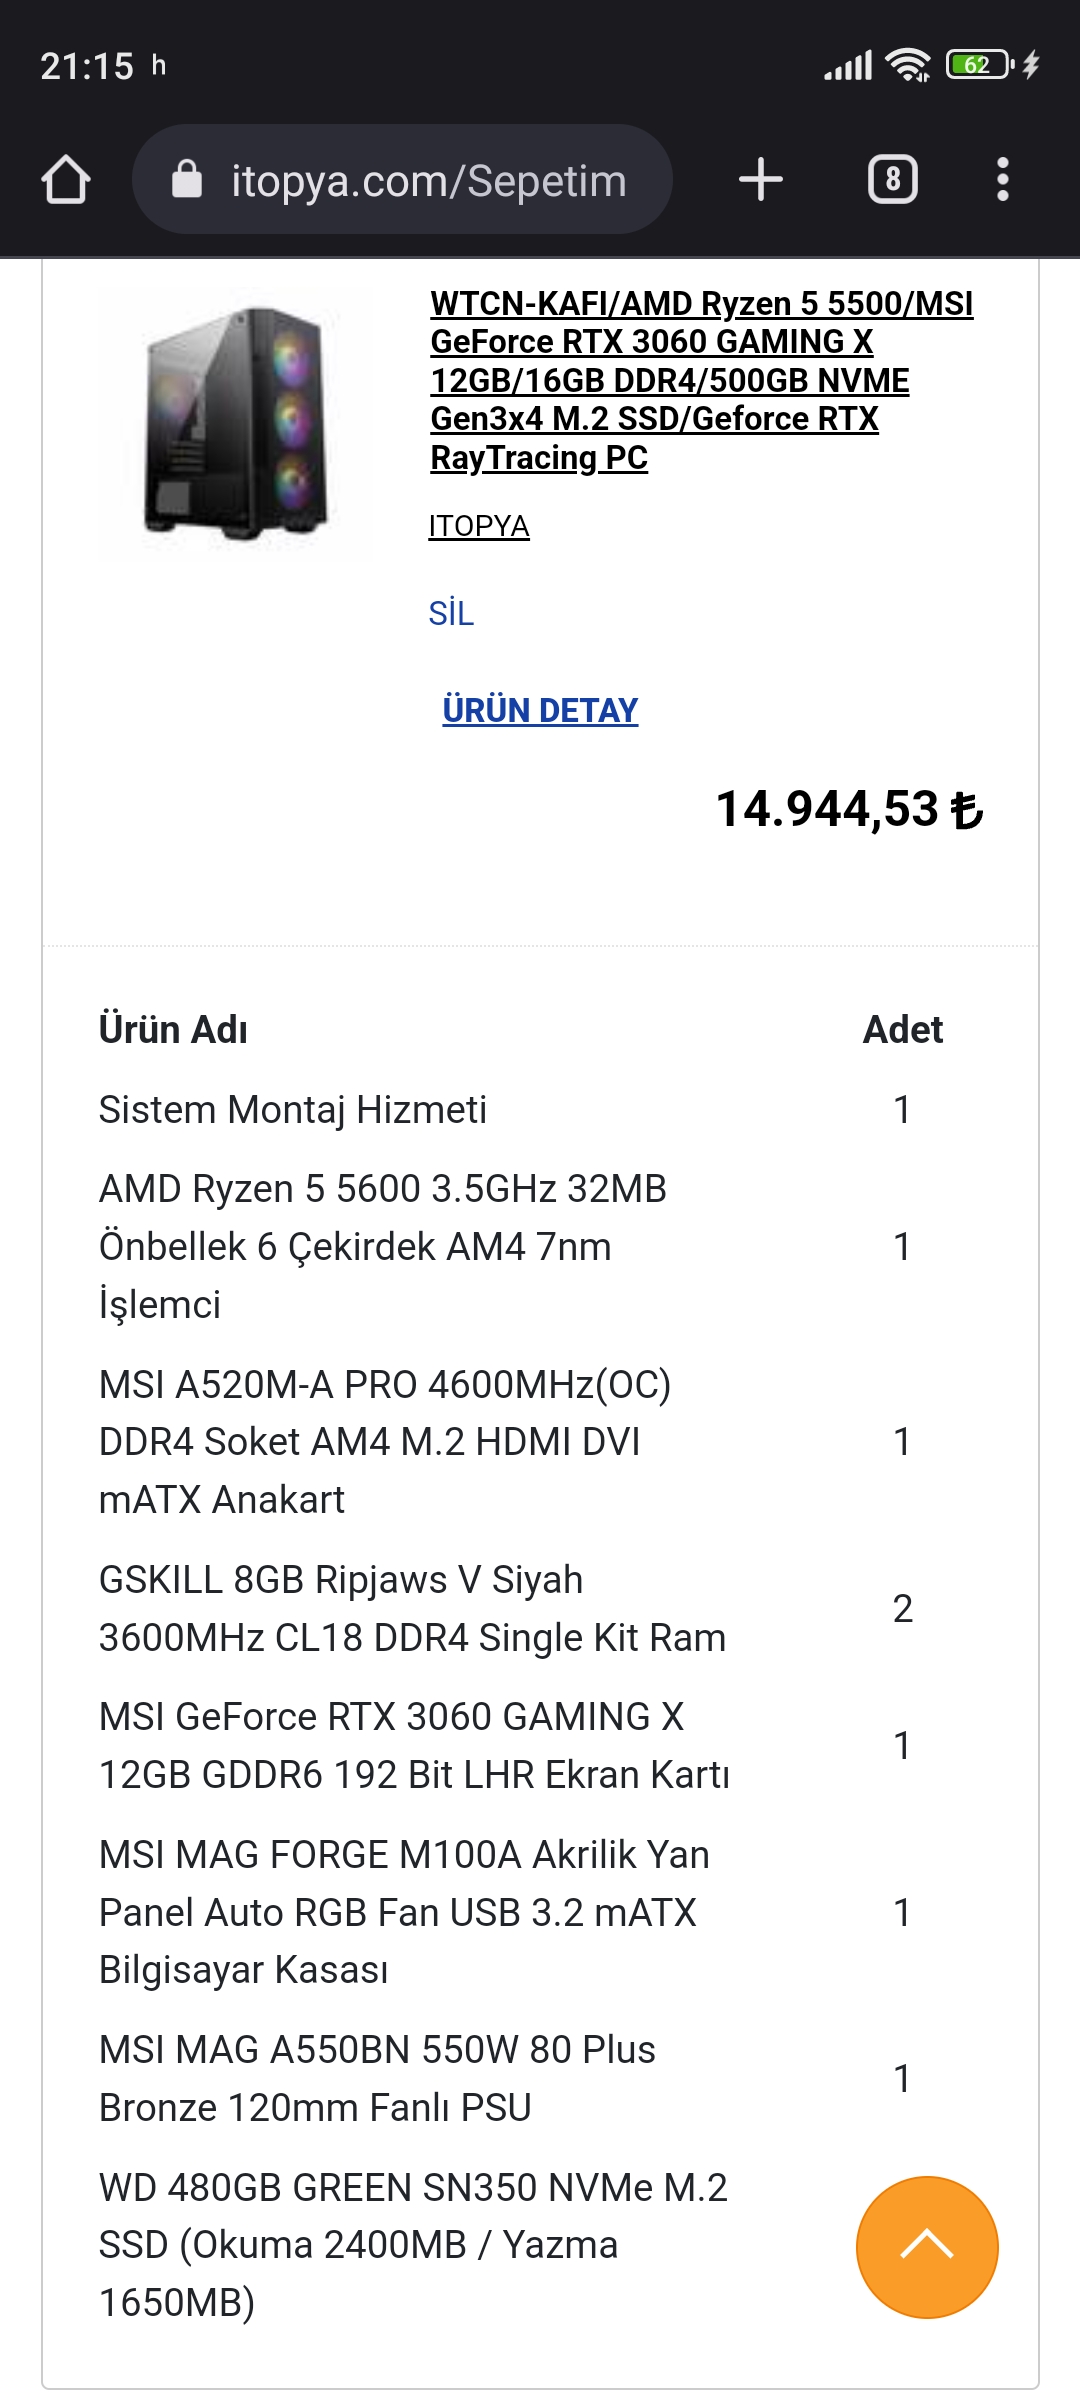Tap the cellular signal strength icon

point(848,66)
